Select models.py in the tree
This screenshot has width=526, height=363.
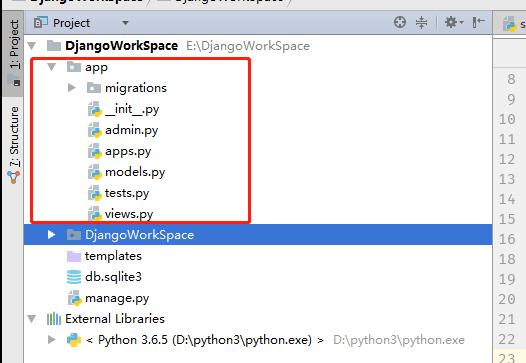coord(135,172)
